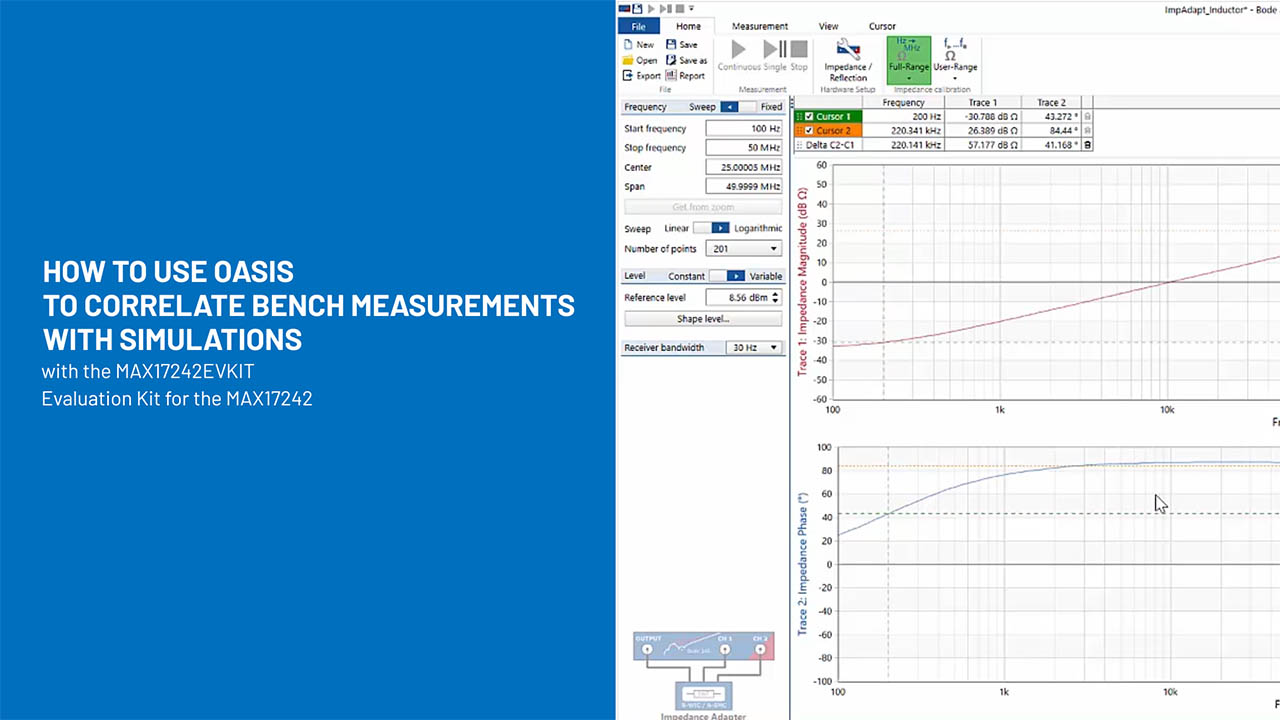Open the Cursor ribbon tab
This screenshot has height=720, width=1280.
pos(882,26)
